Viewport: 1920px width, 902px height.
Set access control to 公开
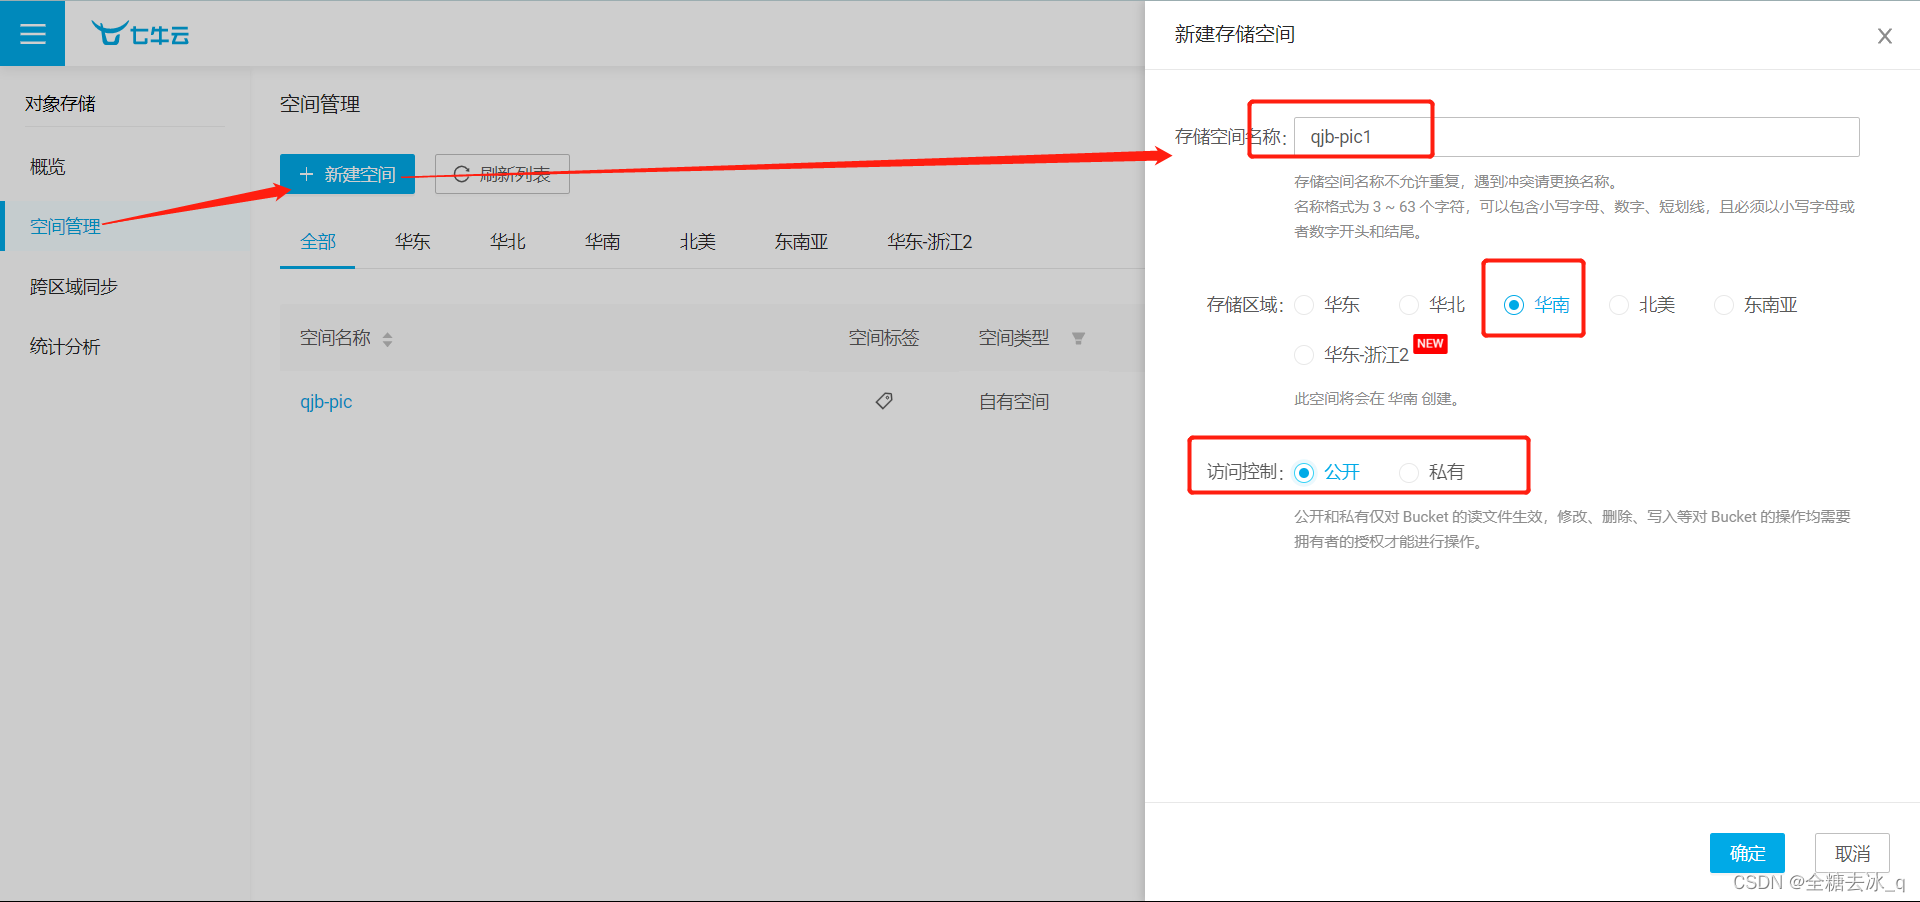[1304, 472]
